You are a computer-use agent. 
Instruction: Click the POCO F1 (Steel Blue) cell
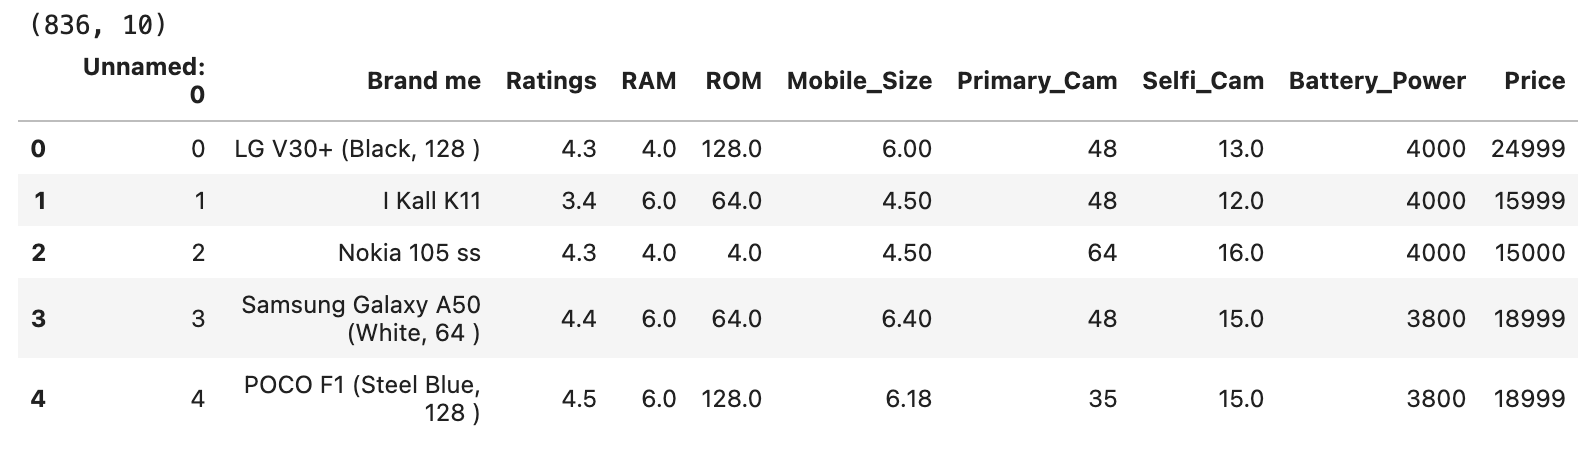(x=361, y=399)
